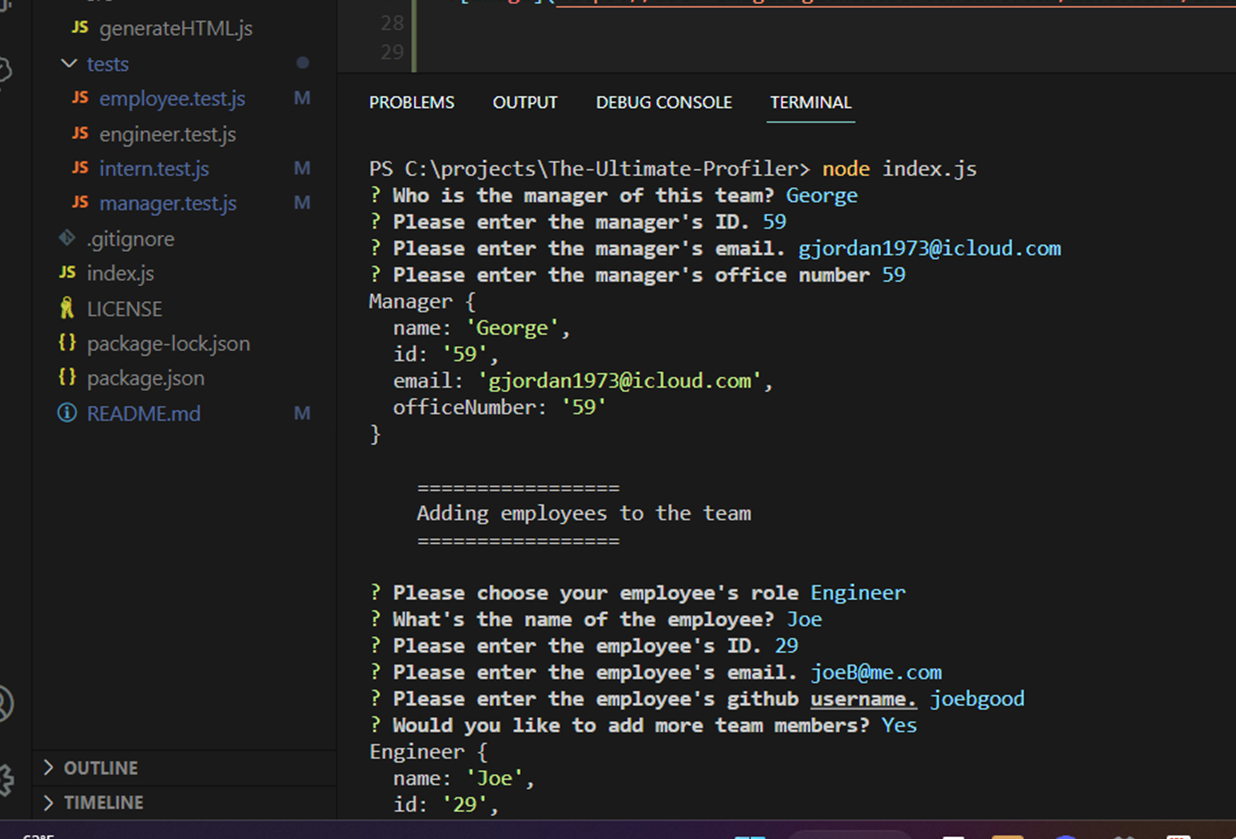The height and width of the screenshot is (839, 1236).
Task: Switch to the OUTPUT tab
Action: click(x=524, y=102)
